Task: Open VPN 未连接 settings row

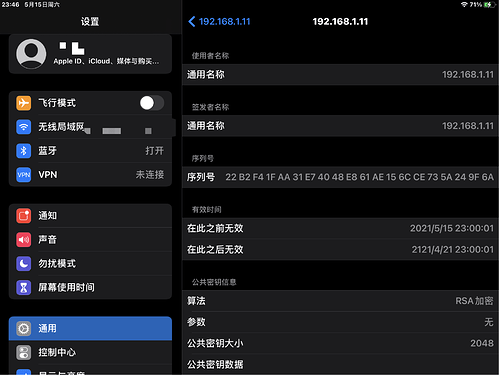Action: pos(90,175)
